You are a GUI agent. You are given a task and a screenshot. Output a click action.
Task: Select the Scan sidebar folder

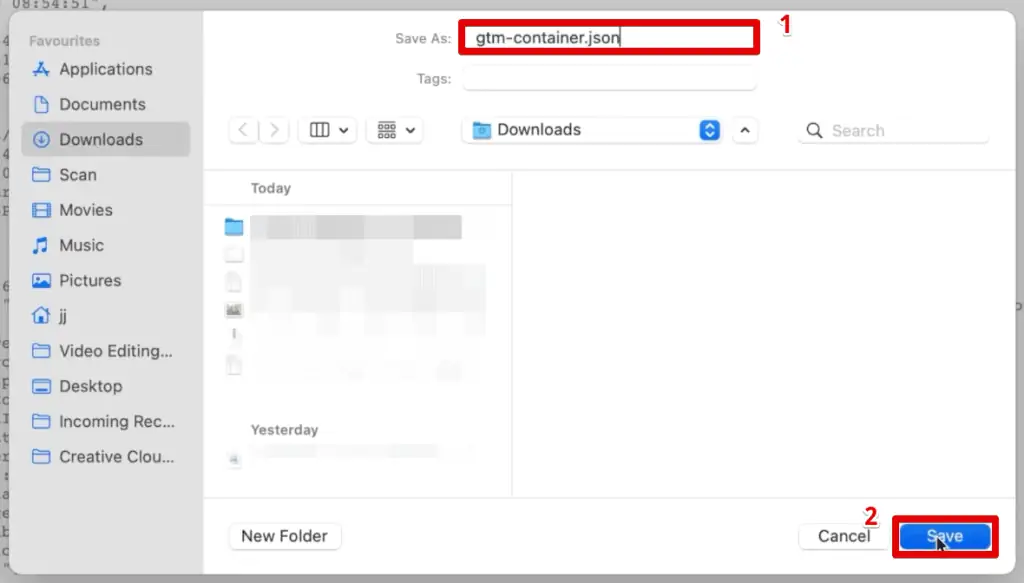coord(88,174)
